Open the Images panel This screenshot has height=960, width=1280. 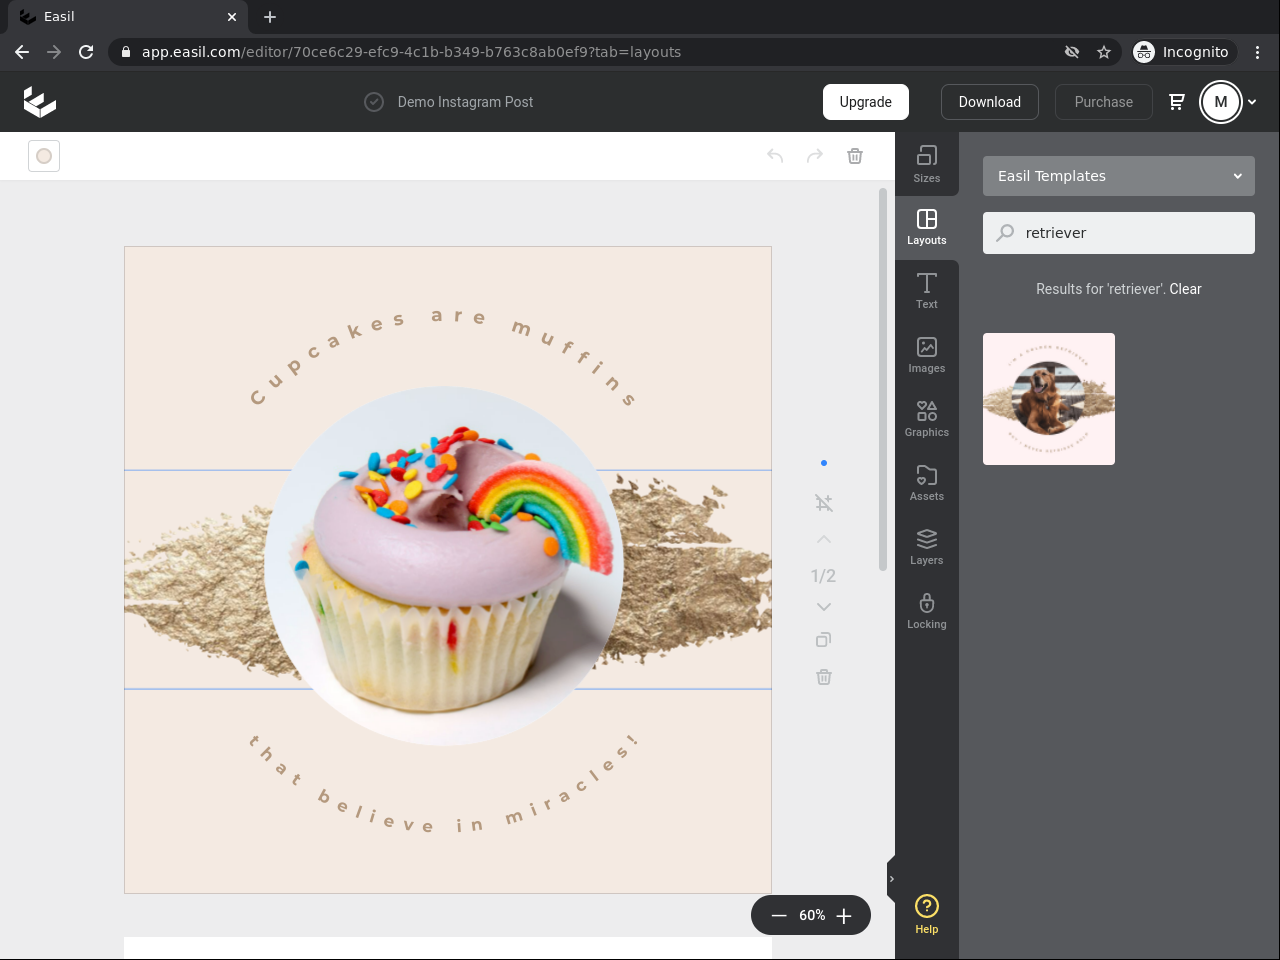[927, 356]
